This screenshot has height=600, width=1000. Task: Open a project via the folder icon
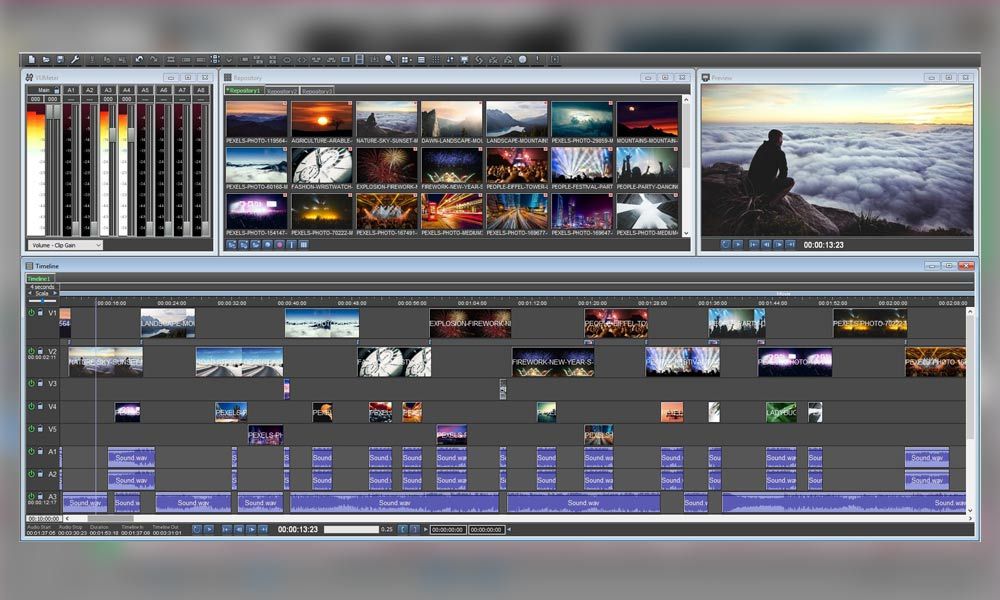point(46,59)
